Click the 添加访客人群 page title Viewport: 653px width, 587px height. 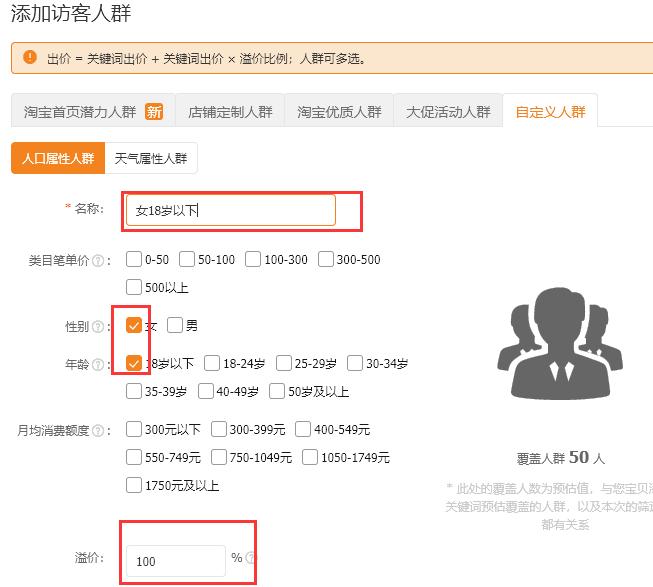coord(70,12)
